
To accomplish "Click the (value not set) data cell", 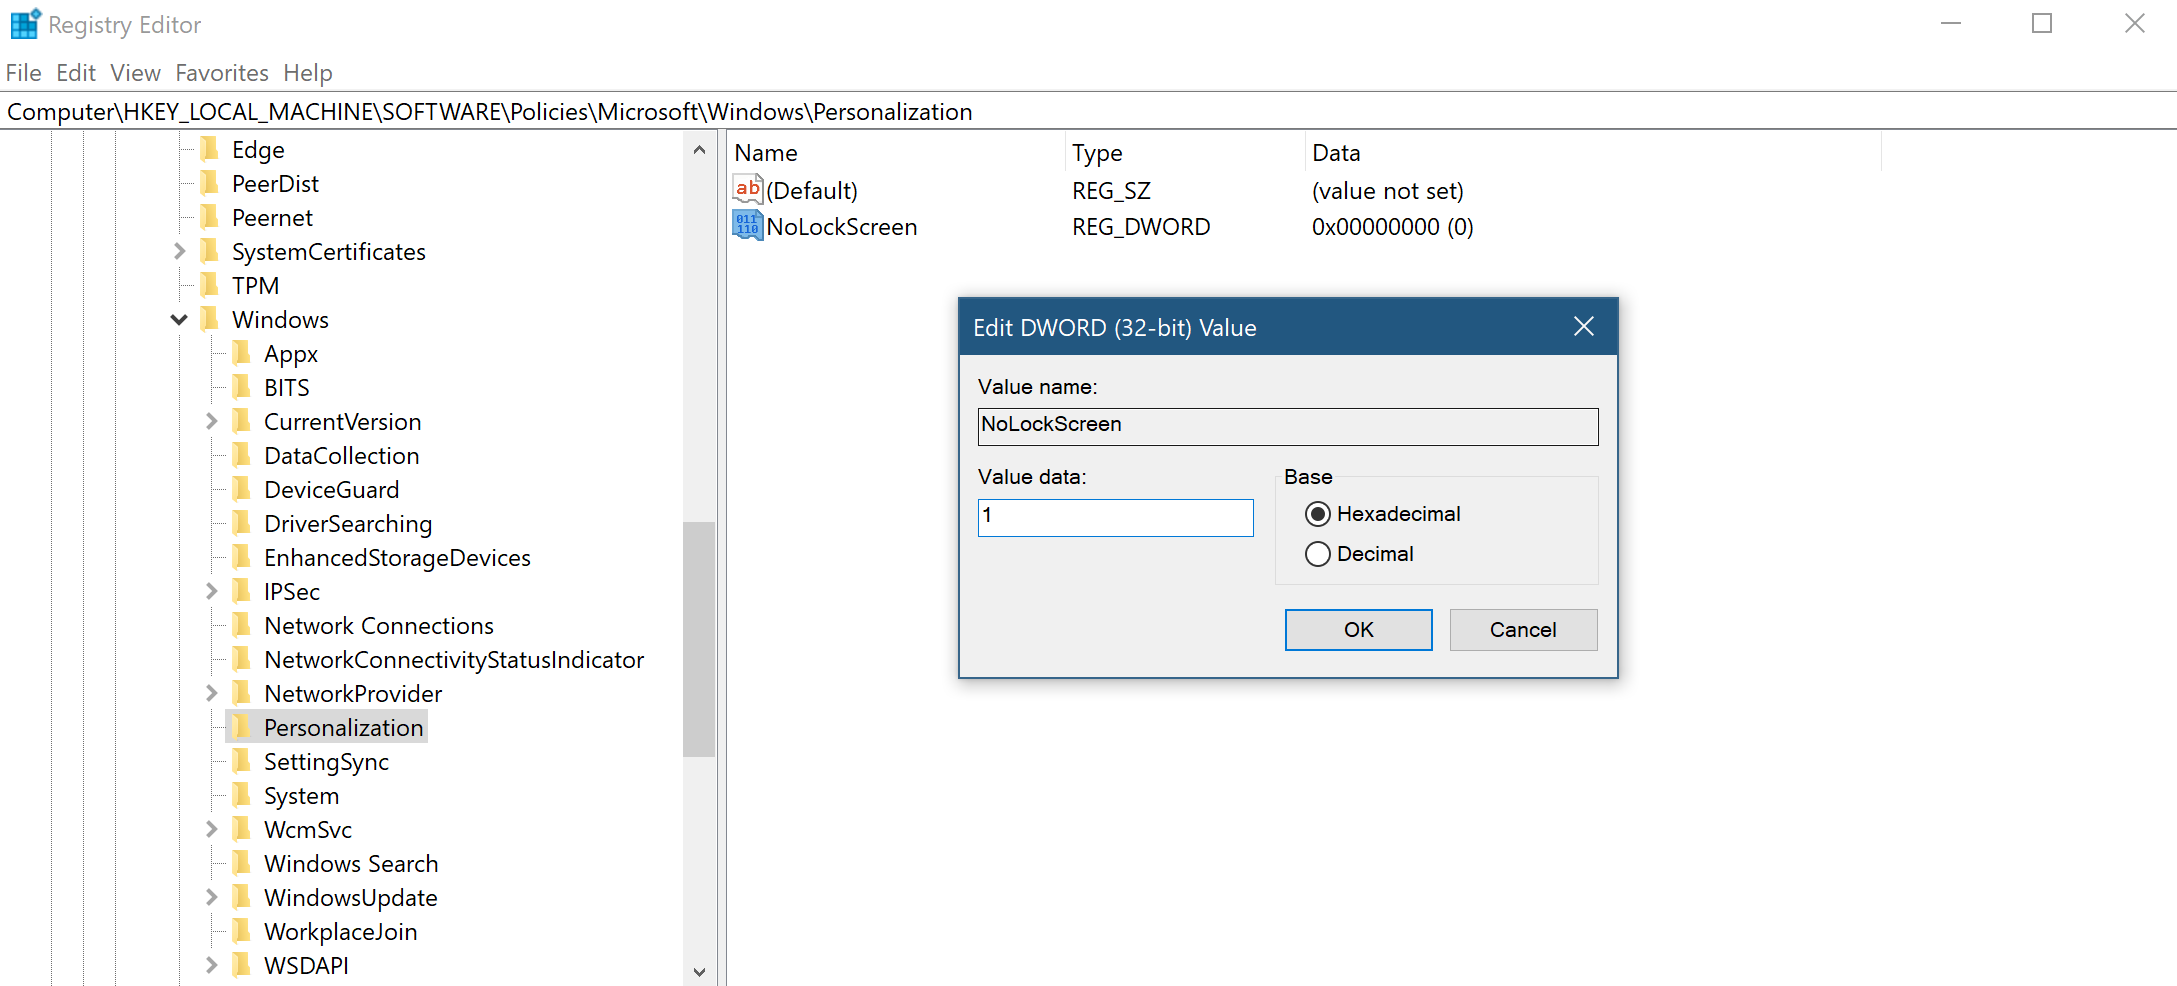I will (x=1387, y=191).
